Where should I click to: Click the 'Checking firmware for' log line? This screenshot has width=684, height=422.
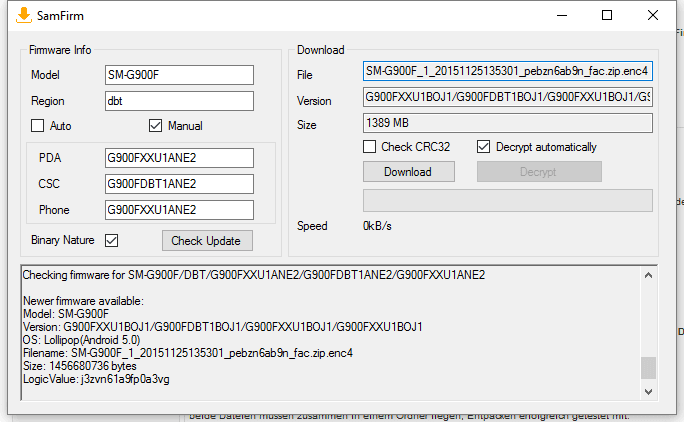click(x=254, y=275)
